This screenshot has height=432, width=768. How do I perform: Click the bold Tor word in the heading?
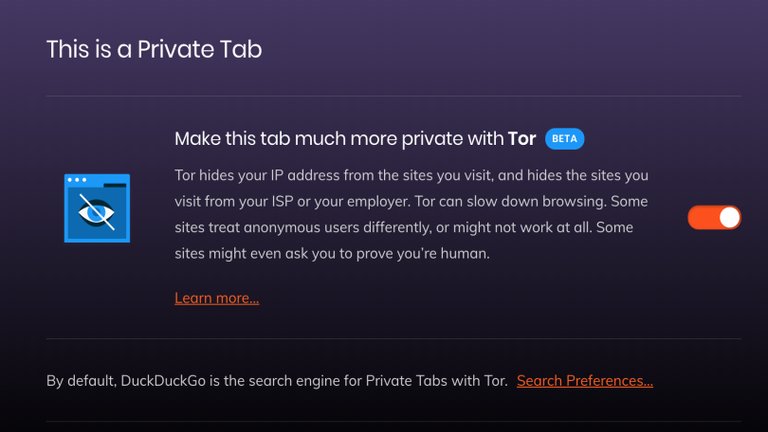522,139
